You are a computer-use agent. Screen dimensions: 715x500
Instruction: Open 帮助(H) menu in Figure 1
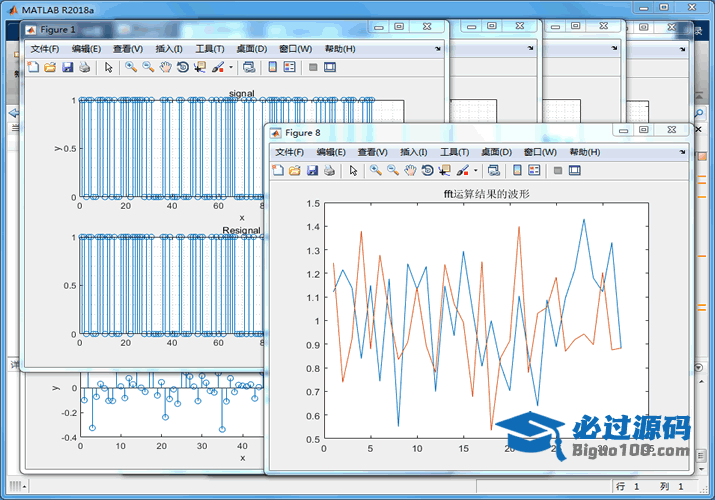click(x=340, y=49)
